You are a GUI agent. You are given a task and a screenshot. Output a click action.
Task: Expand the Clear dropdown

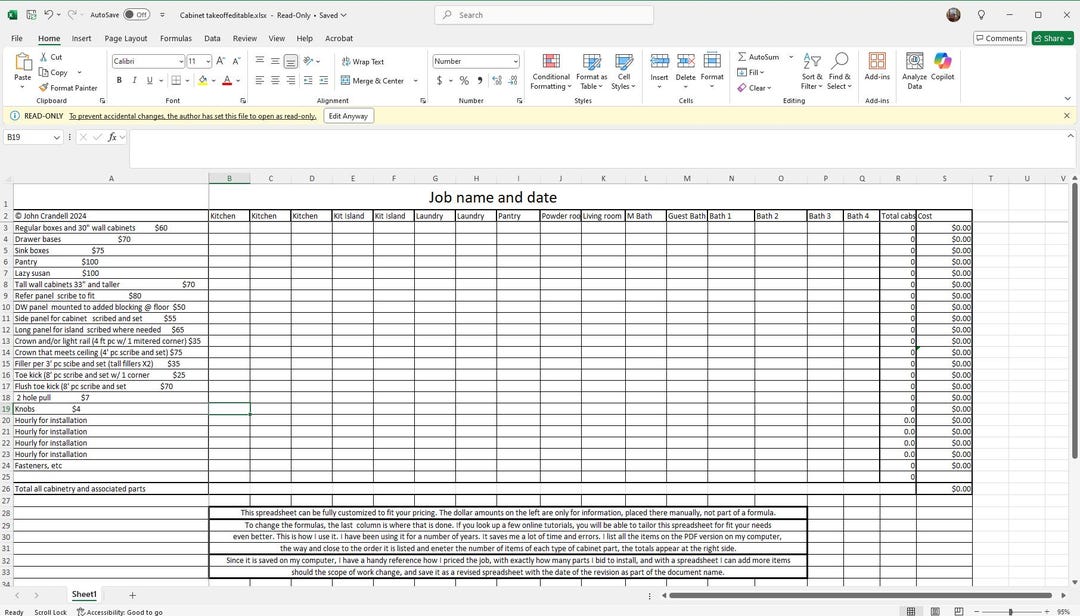pyautogui.click(x=769, y=88)
